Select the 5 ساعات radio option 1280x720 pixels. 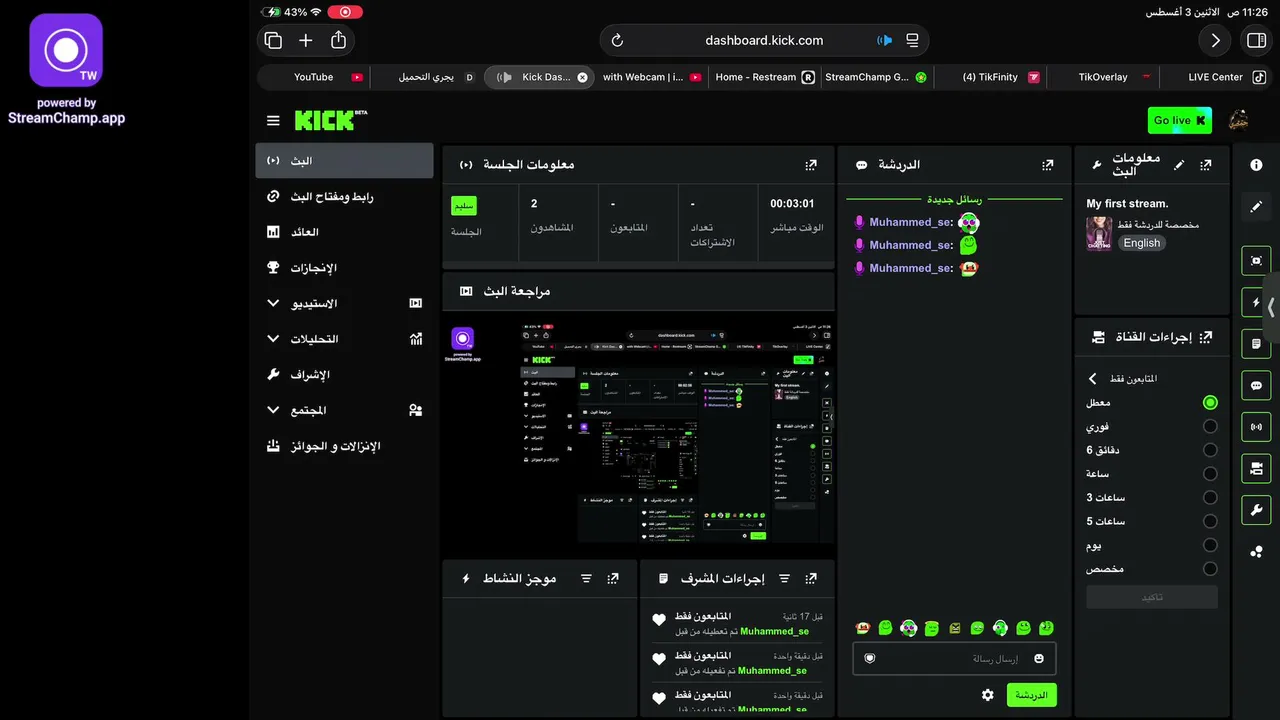pyautogui.click(x=1210, y=521)
